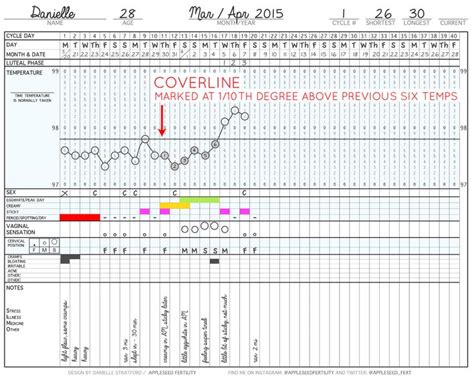Click the APPLESEED FERTILITY footer credit
Screen dimensions: 474x379
(172, 372)
